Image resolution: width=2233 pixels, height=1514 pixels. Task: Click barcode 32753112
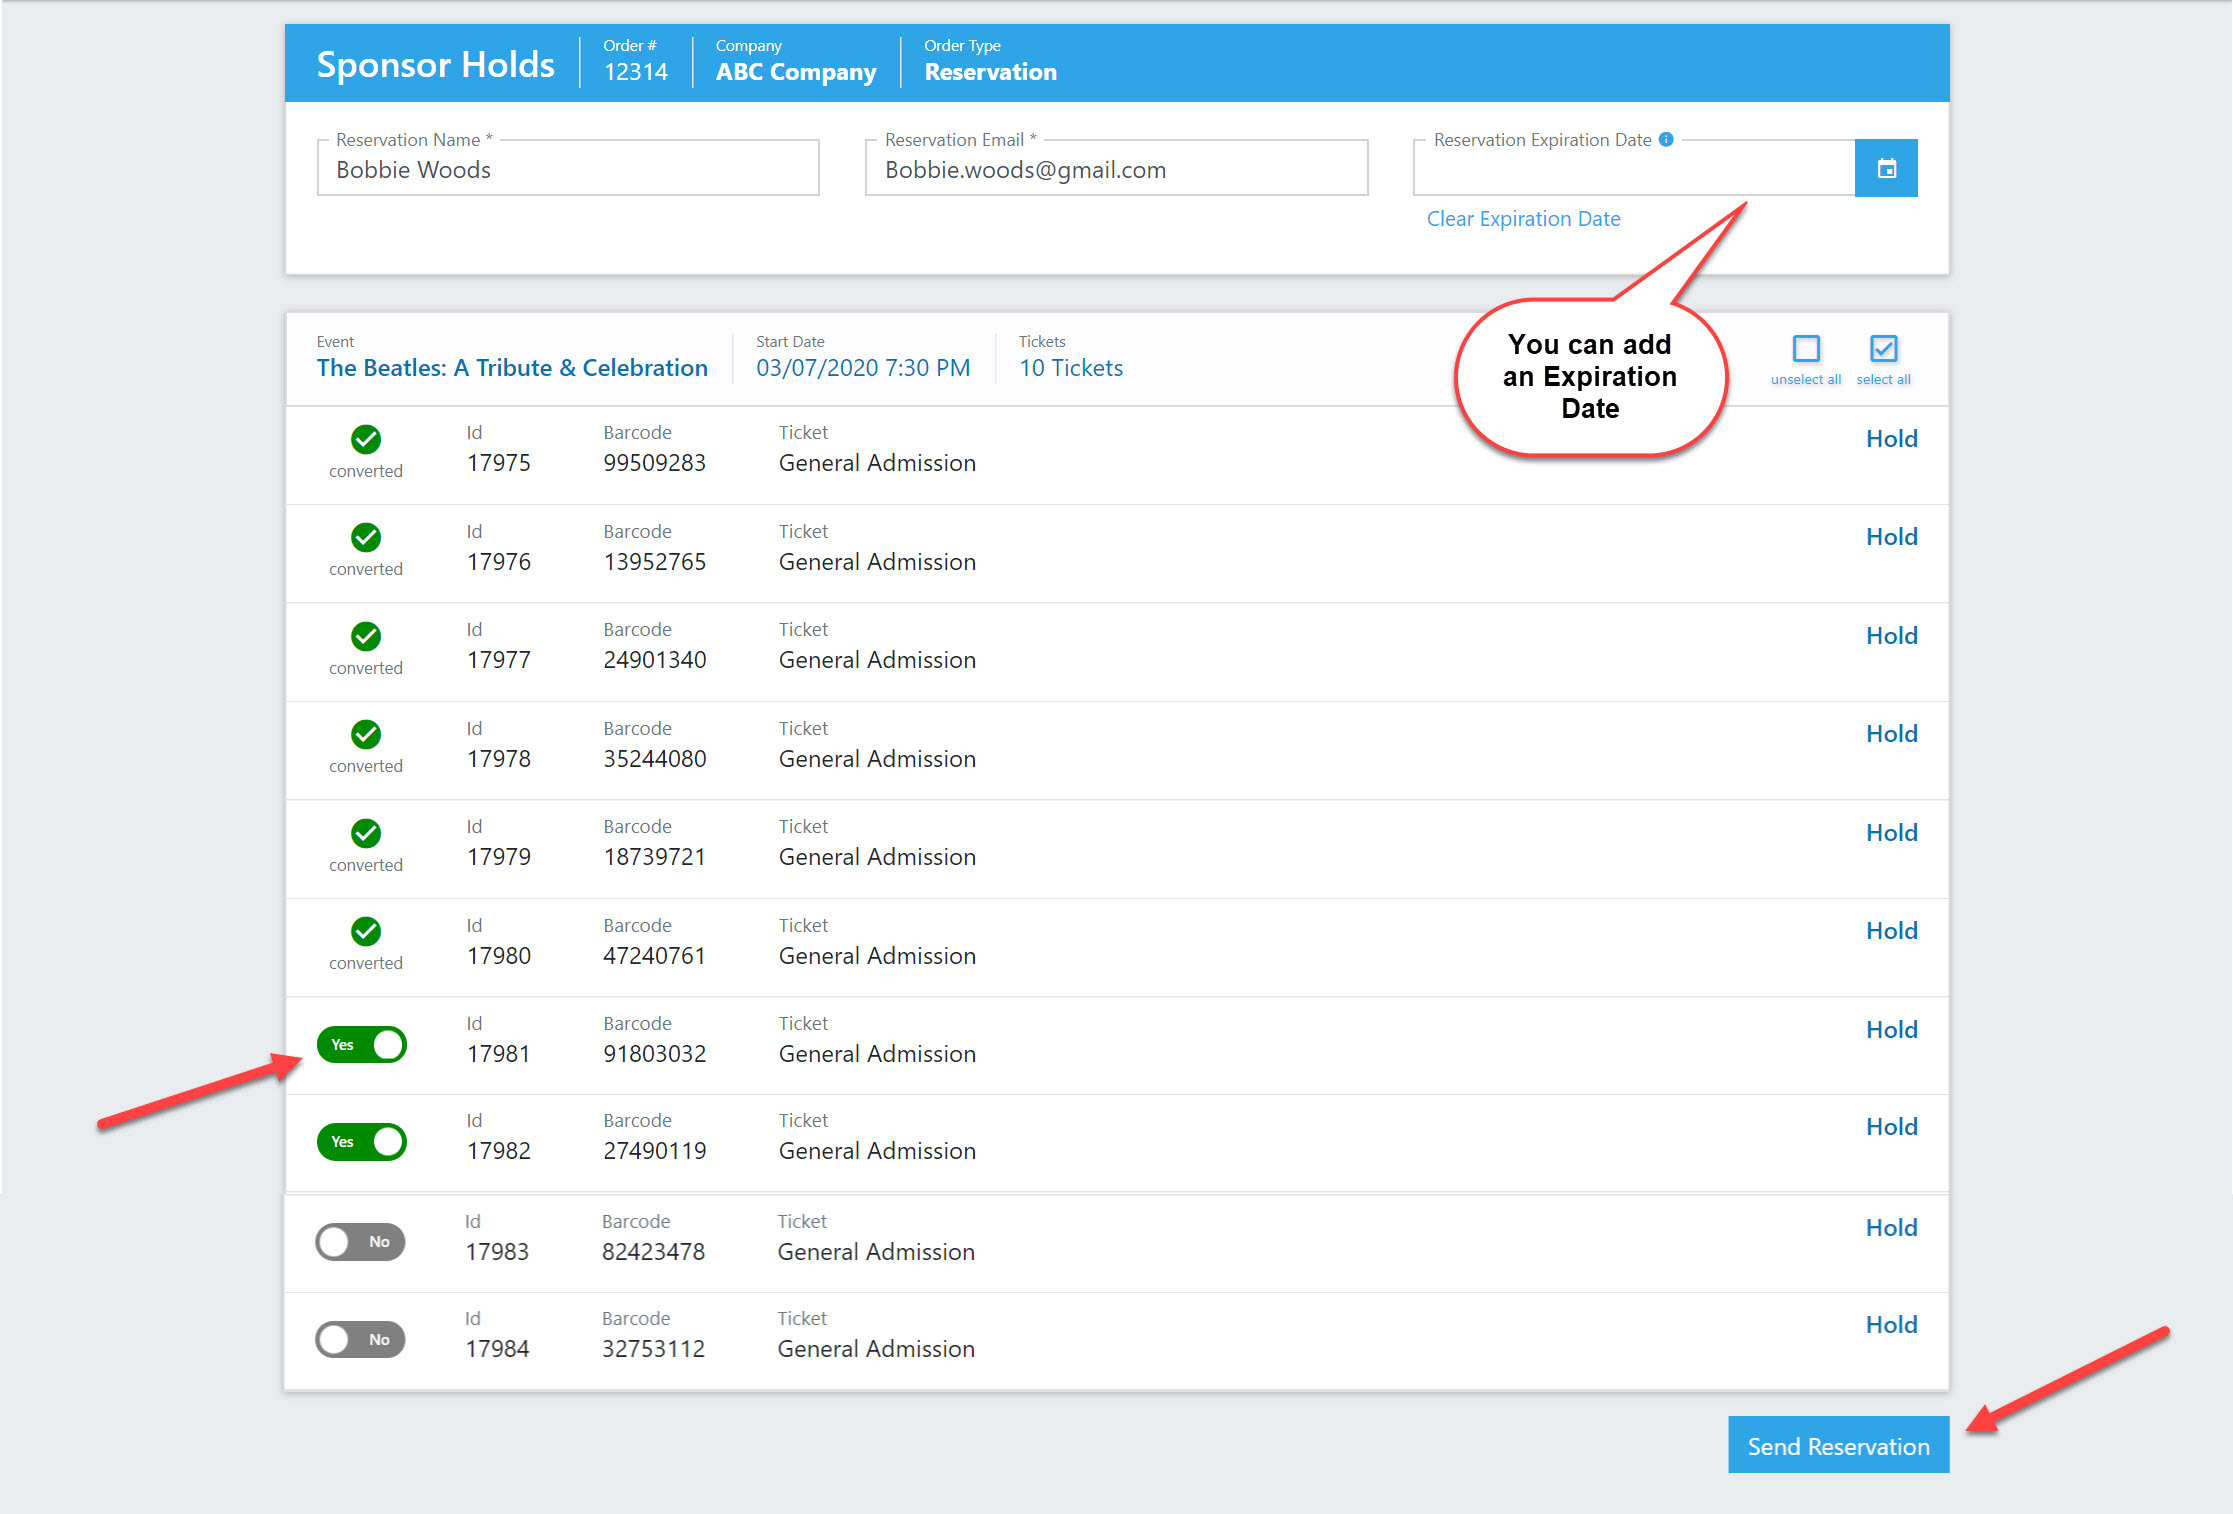point(653,1349)
